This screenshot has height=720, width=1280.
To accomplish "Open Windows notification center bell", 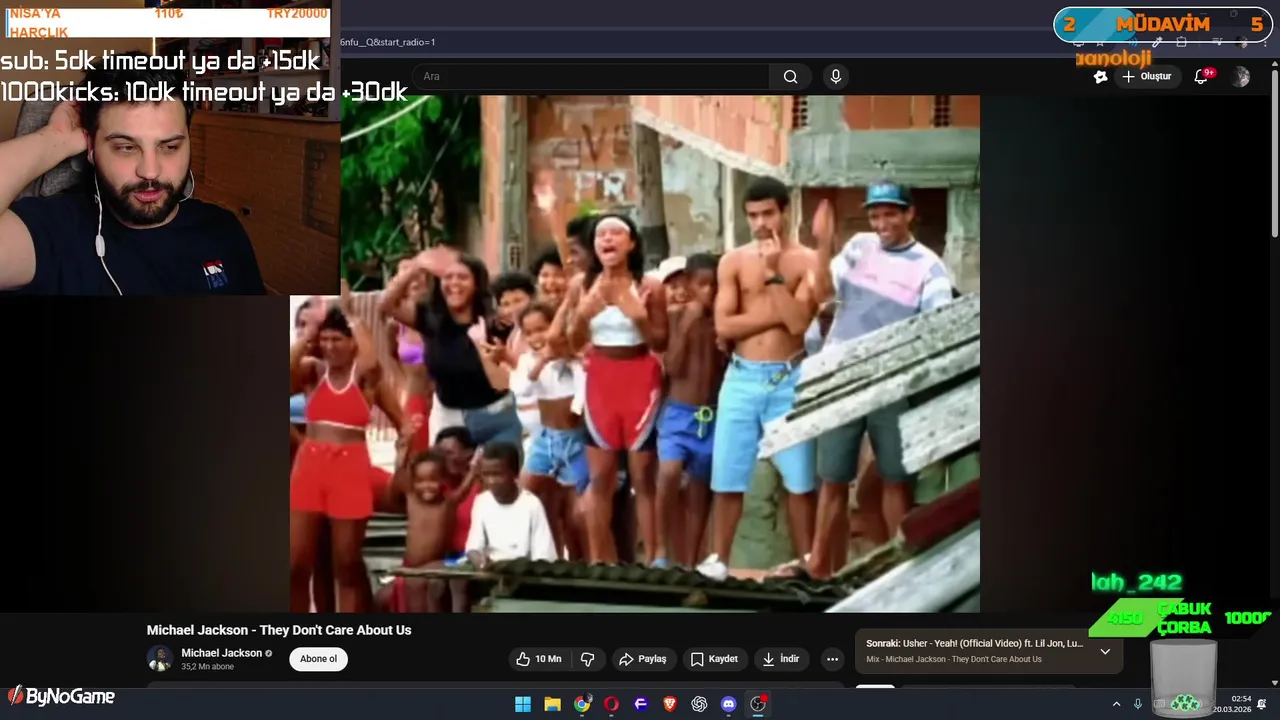I will (x=1262, y=704).
